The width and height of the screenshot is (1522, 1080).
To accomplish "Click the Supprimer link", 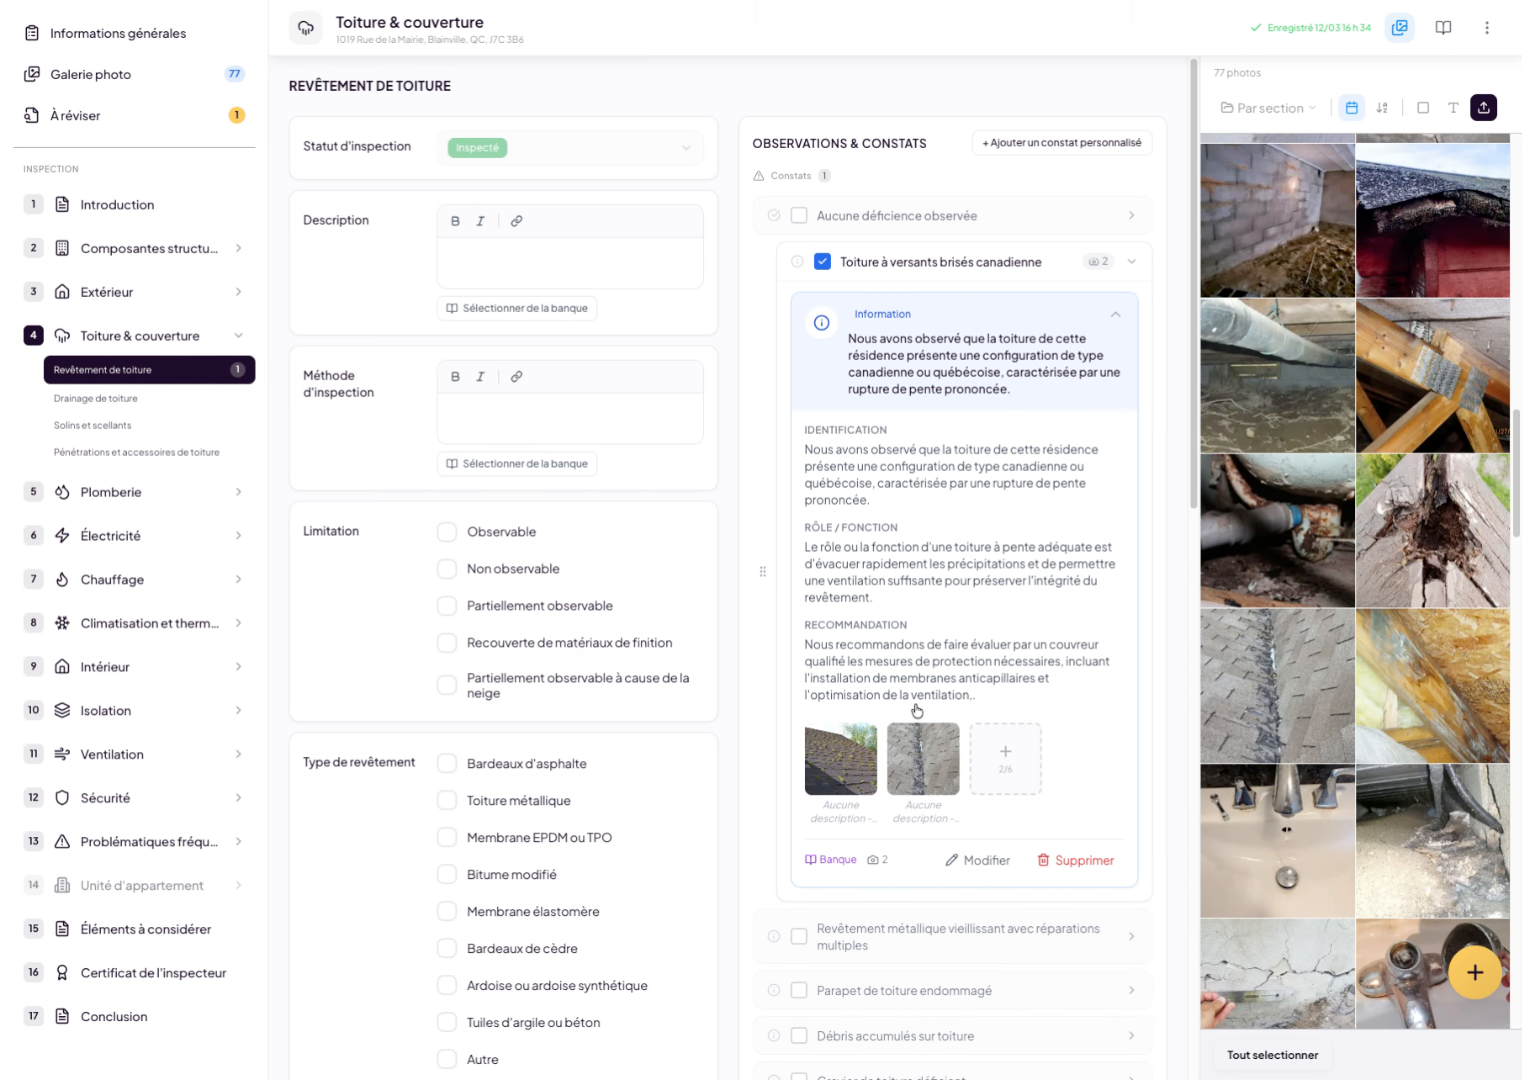I will tap(1075, 860).
